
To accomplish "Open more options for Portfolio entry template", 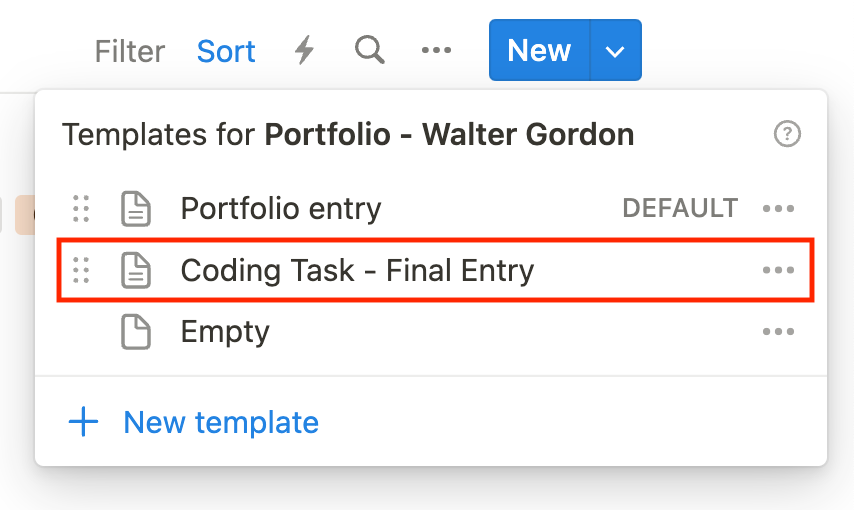I will click(x=778, y=209).
